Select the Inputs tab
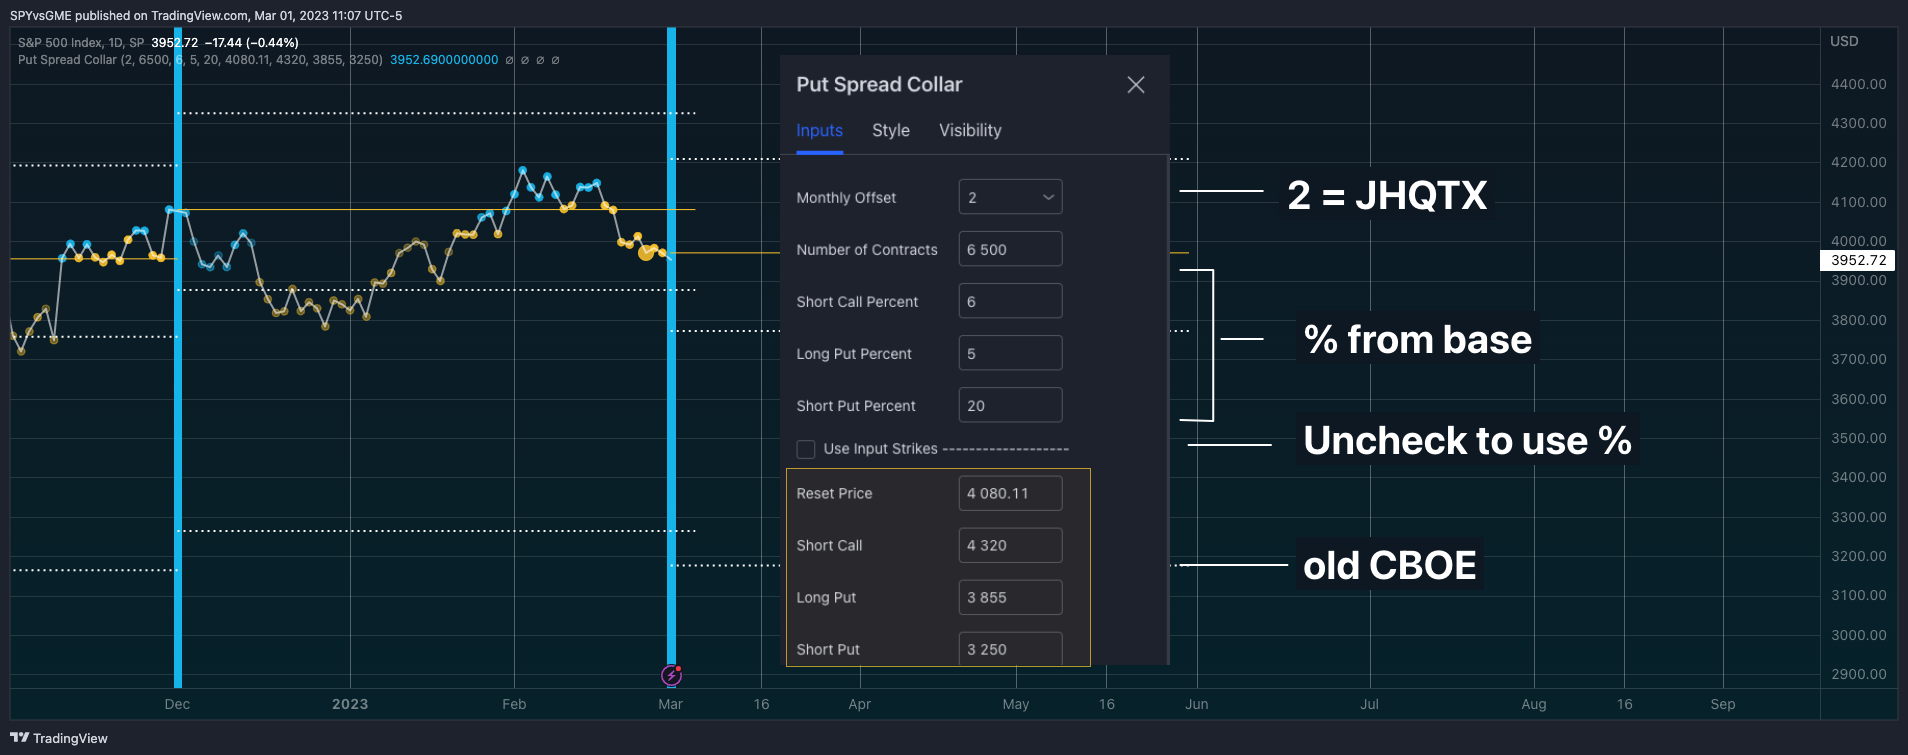The image size is (1908, 755). (x=819, y=131)
